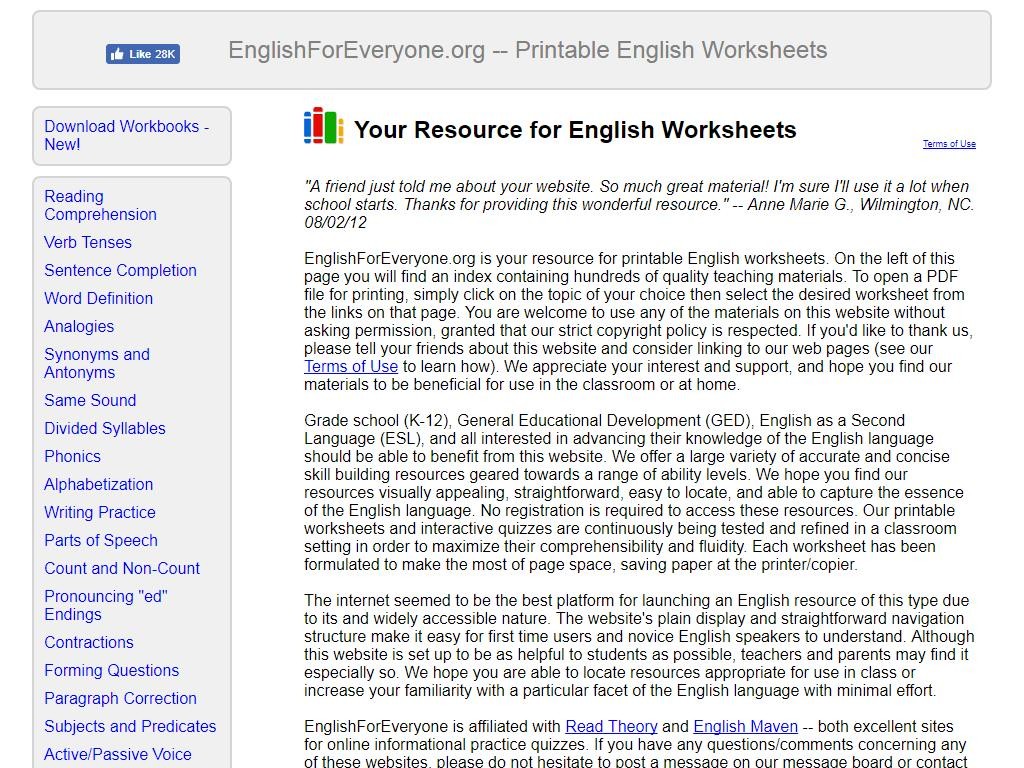The width and height of the screenshot is (1024, 768).
Task: Go to Active/Passive Voice page
Action: [x=118, y=755]
